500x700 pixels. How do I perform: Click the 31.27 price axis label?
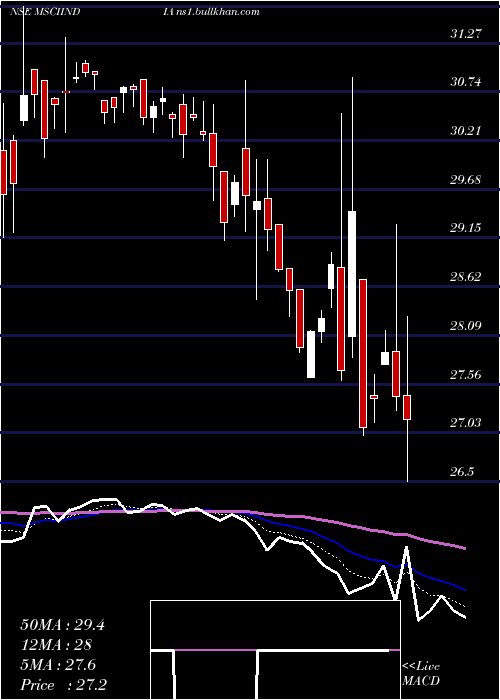(x=466, y=33)
